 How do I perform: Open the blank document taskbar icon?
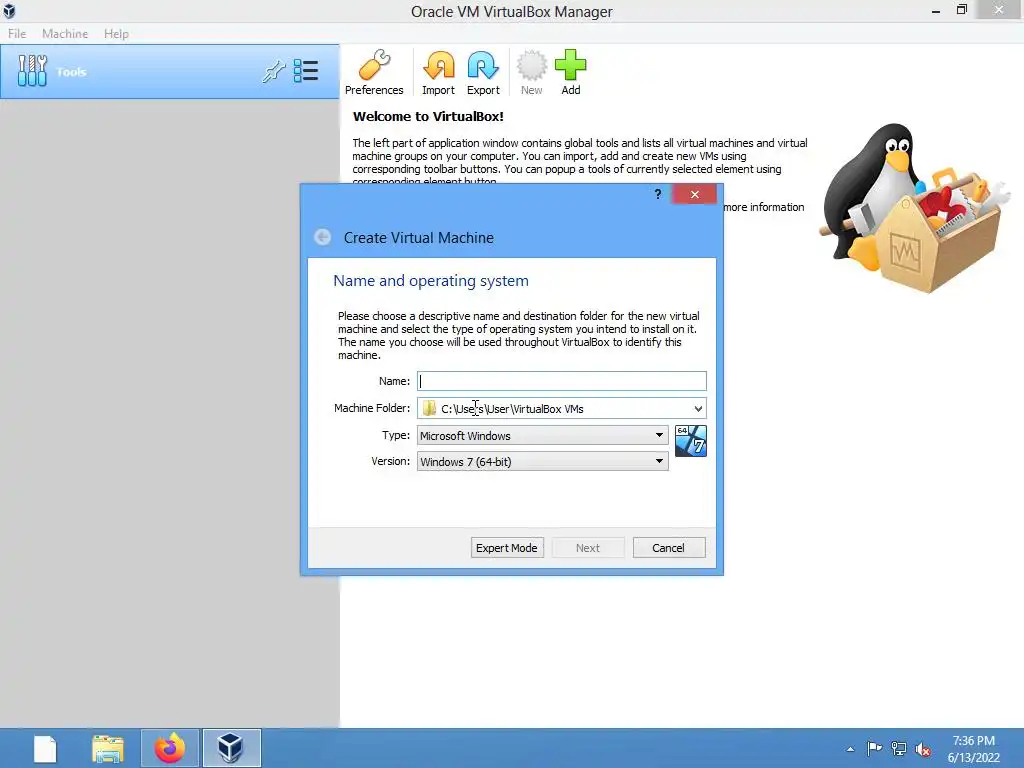click(45, 748)
